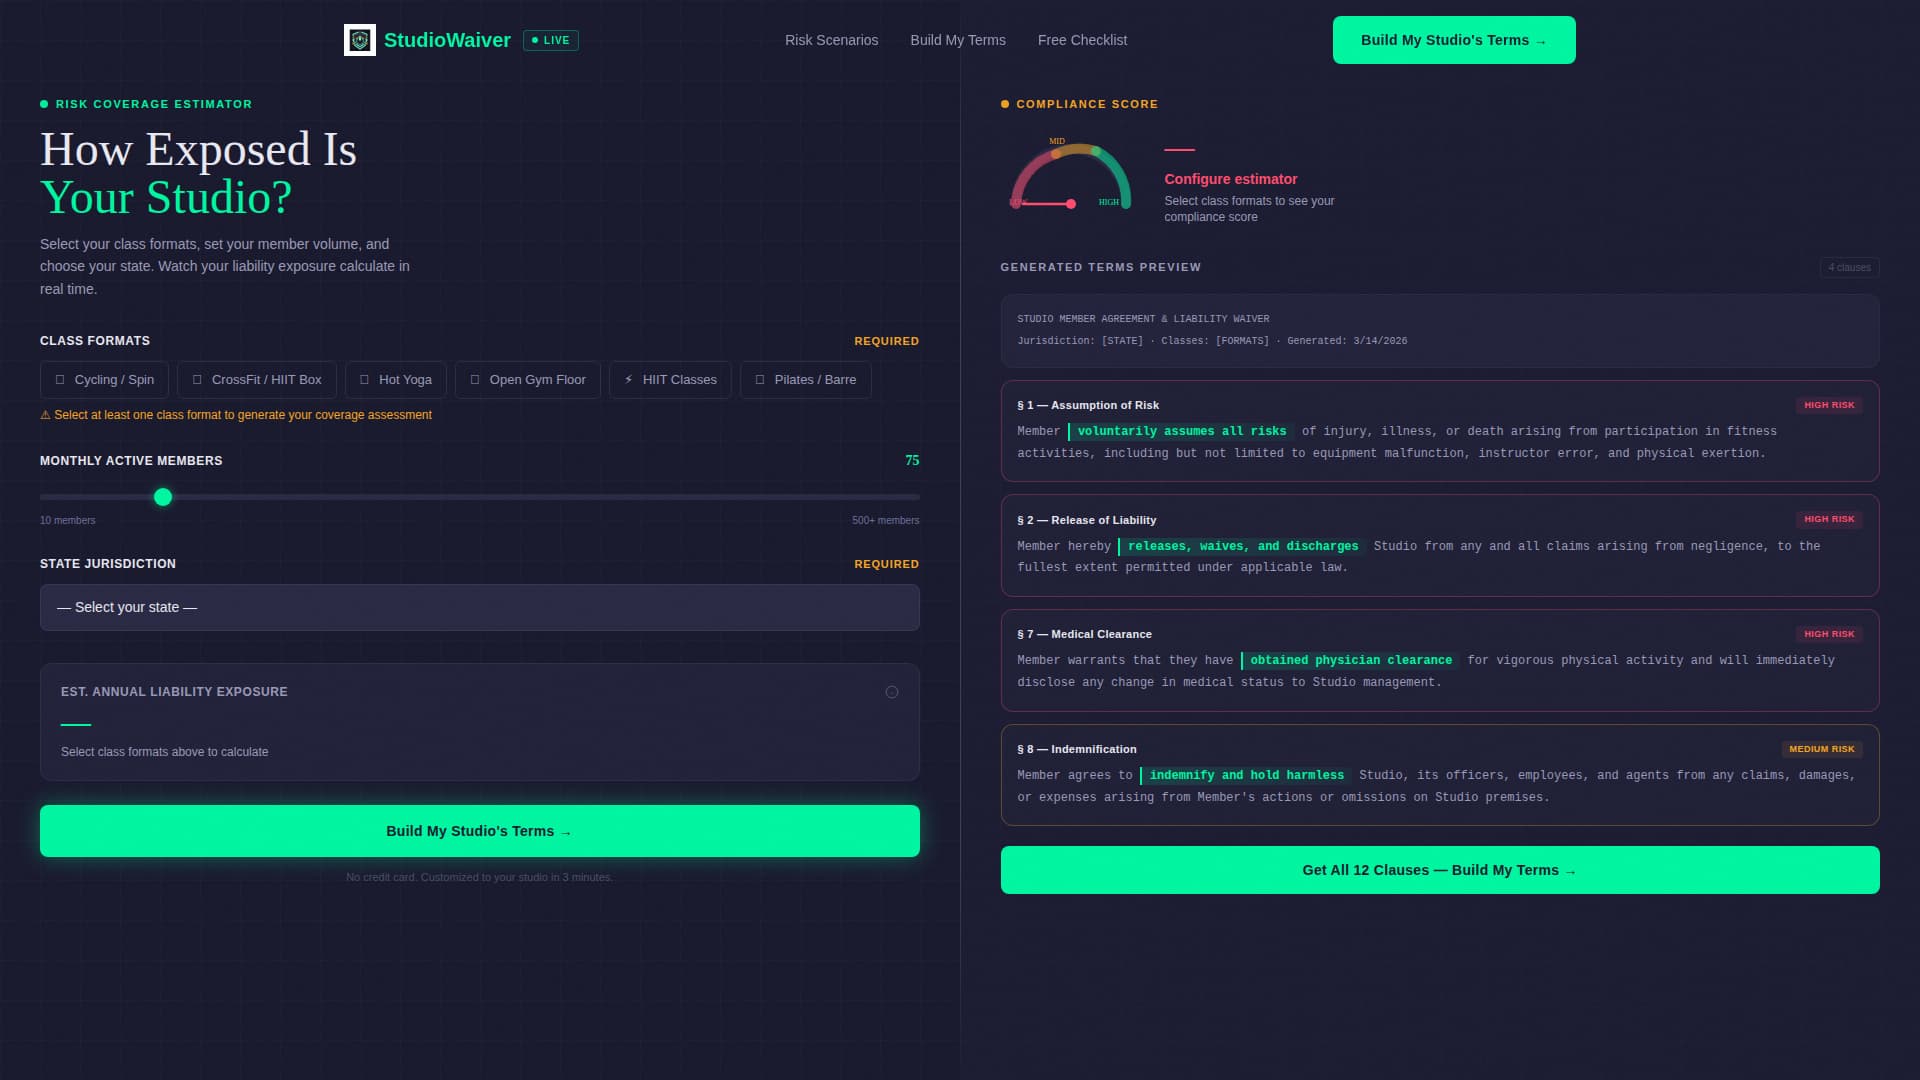1920x1080 pixels.
Task: Click the § 1 — Assumption of Risk heading
Action: tap(1088, 405)
